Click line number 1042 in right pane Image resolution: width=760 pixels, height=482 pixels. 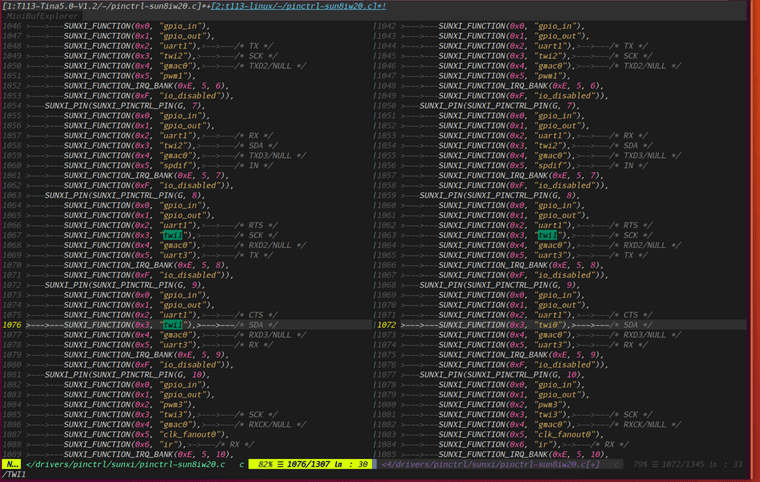coord(387,26)
